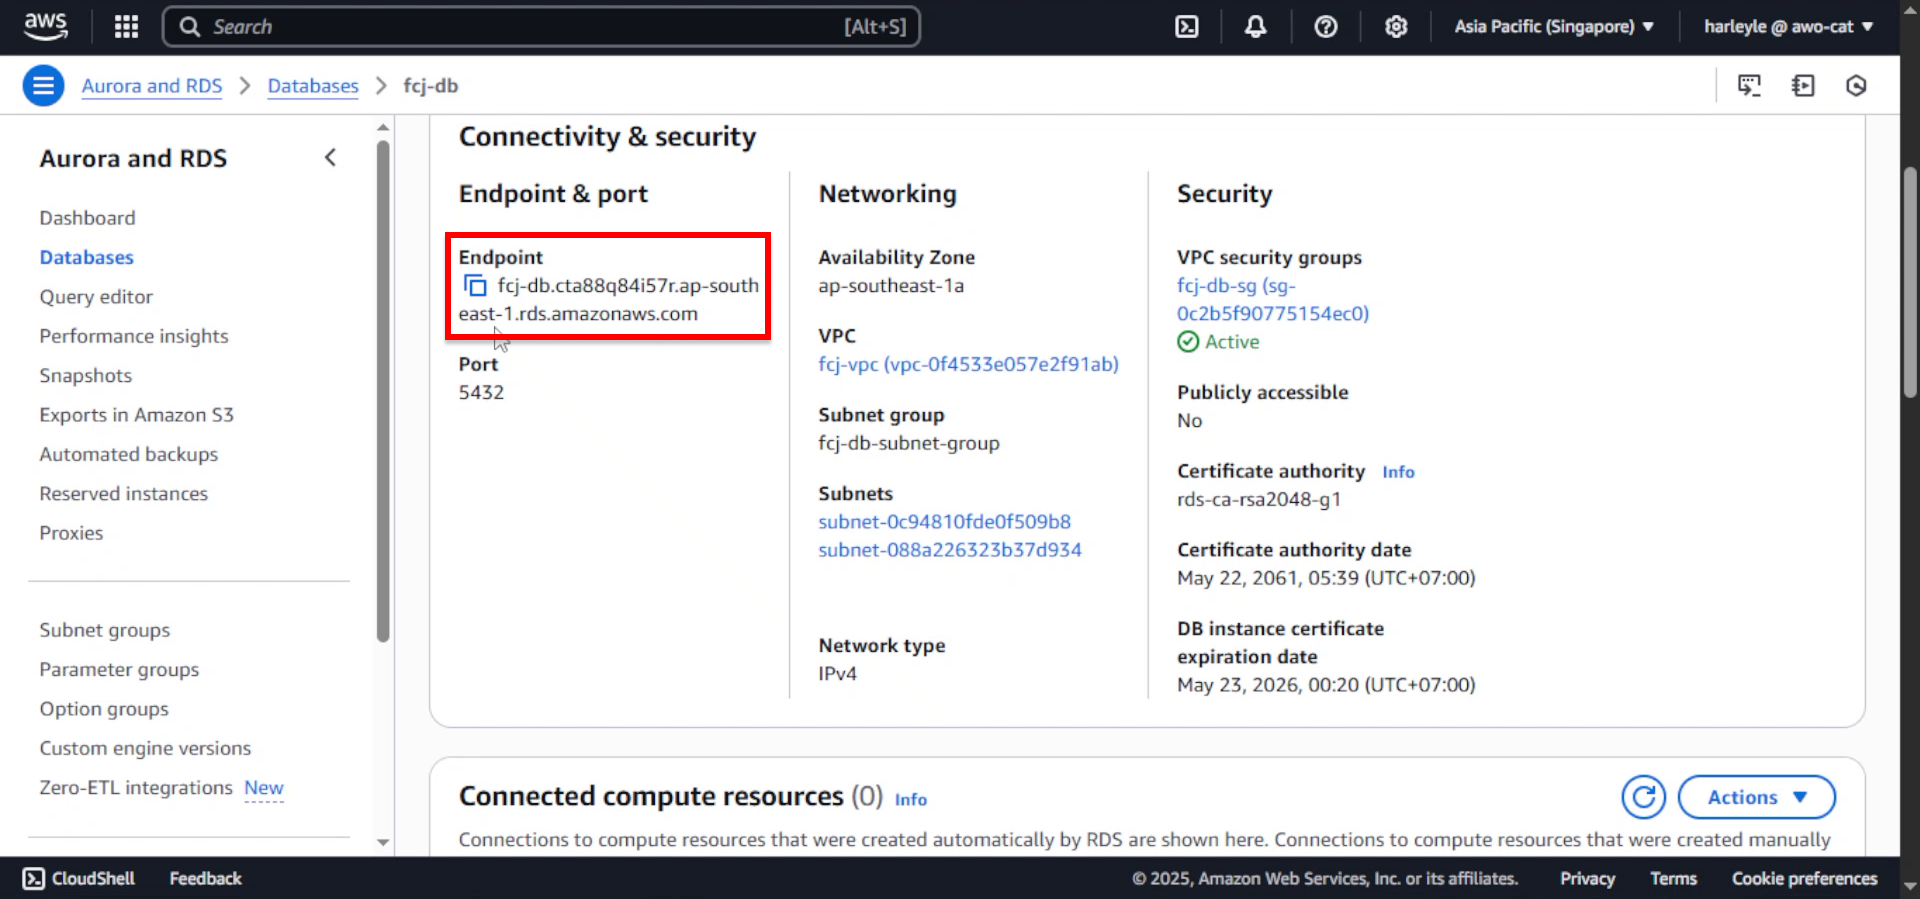Screen dimensions: 1920x899
Task: Open the region selector Asia Pacific (Singapore)
Action: point(1554,27)
